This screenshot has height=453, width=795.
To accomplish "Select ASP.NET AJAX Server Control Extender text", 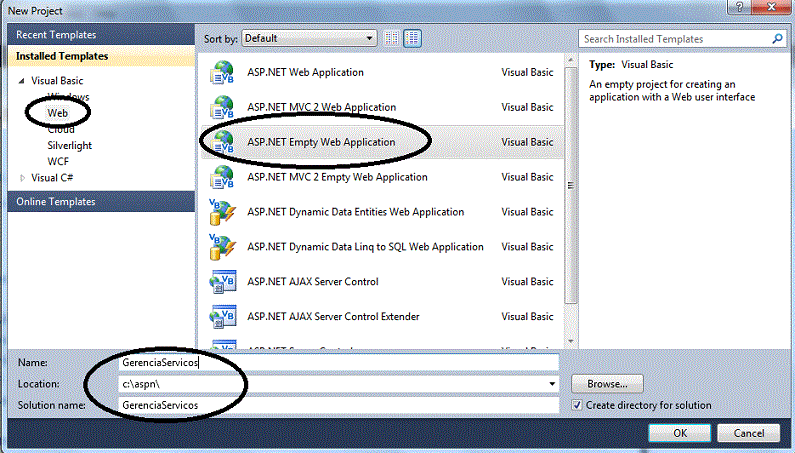I will coord(333,317).
